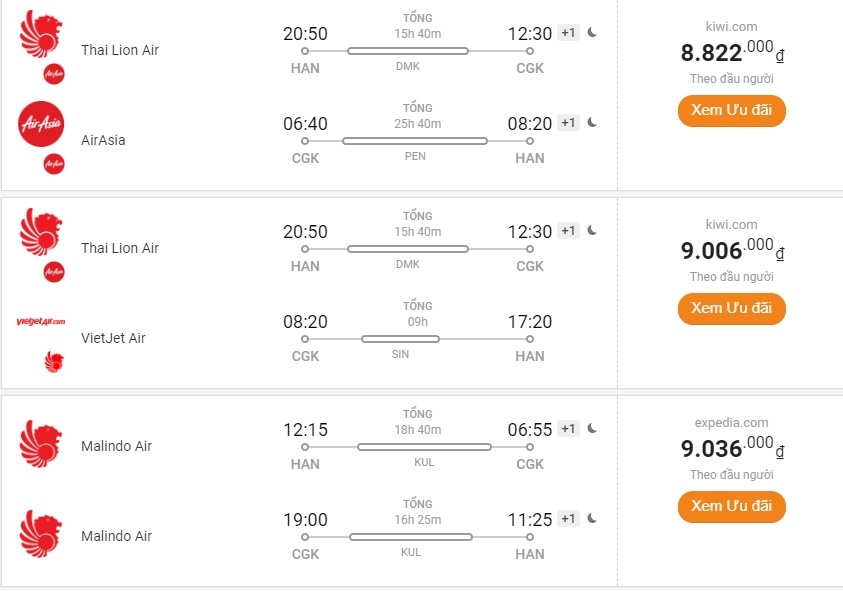Click the Malindo Air logo on the 19:00 flight
Viewport: 843px width, 591px height.
[41, 535]
